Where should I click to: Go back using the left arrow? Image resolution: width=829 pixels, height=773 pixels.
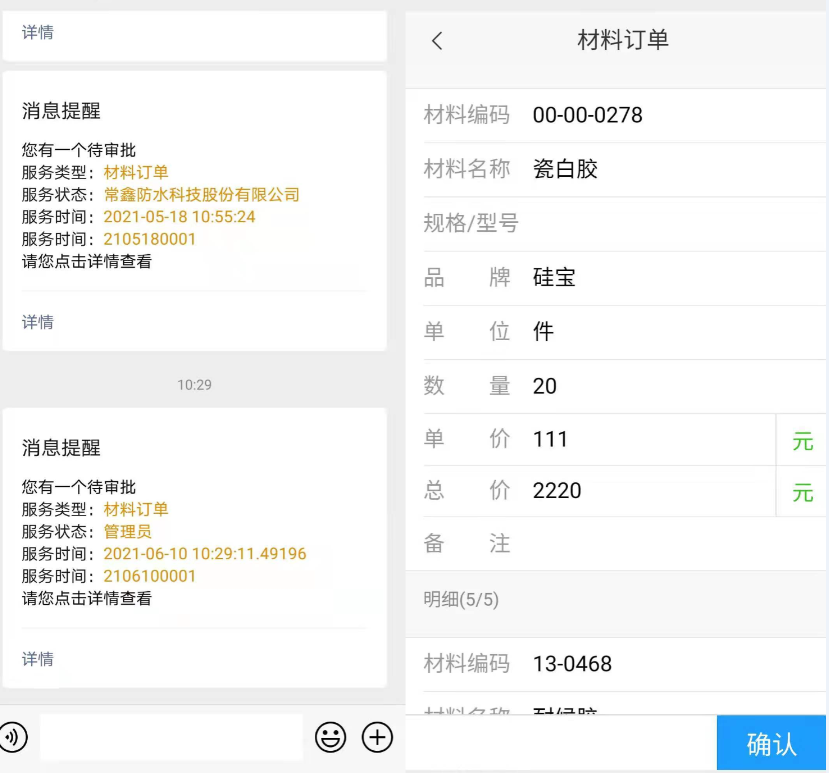click(437, 41)
